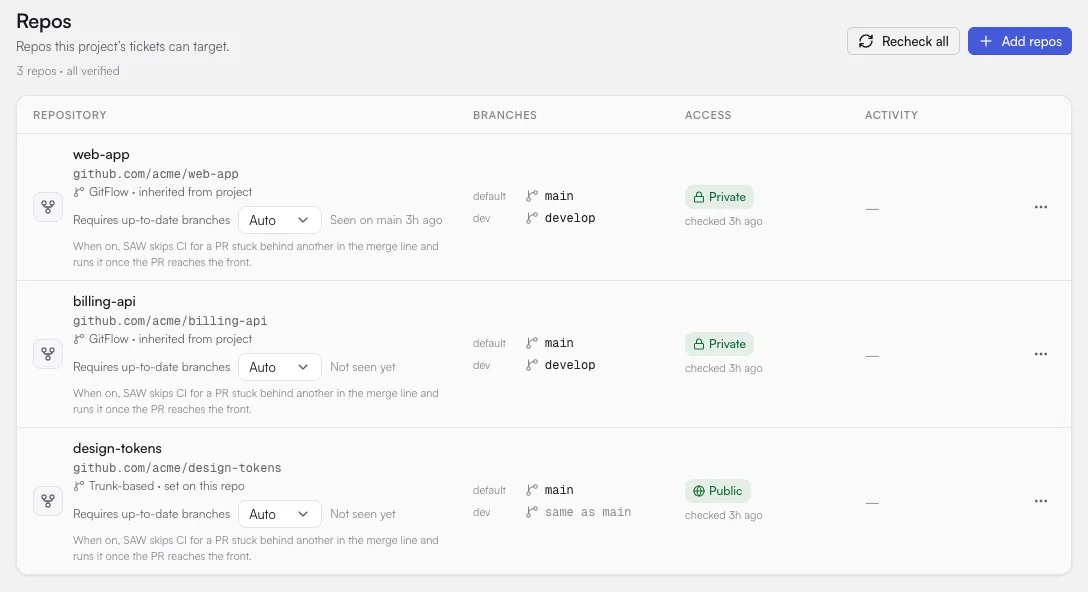
Task: Click the 'same as main' dev branch text
Action: point(588,512)
